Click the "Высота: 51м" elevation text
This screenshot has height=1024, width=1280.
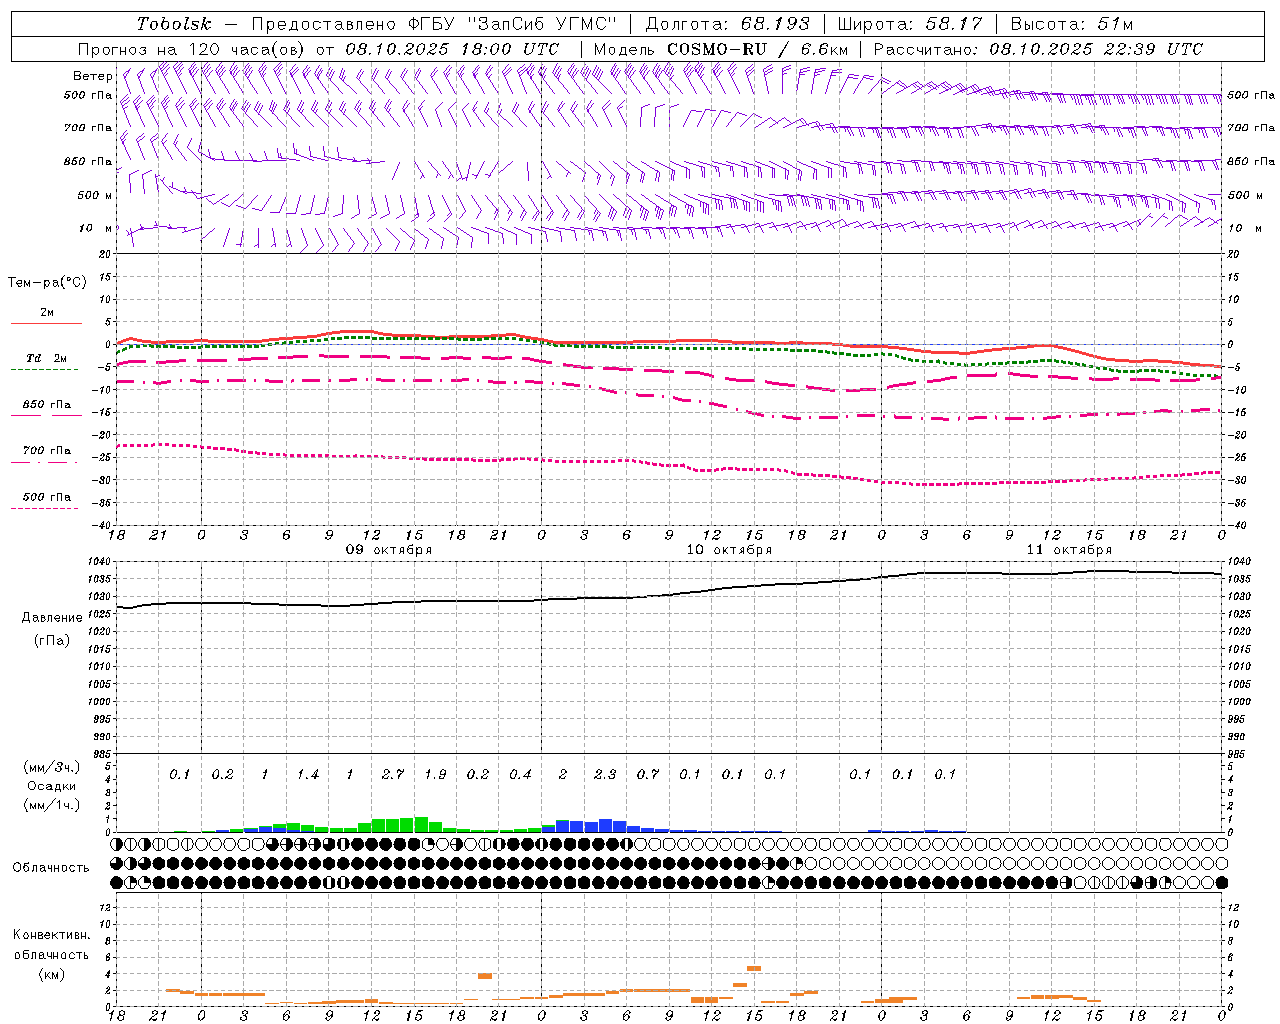coord(1072,24)
